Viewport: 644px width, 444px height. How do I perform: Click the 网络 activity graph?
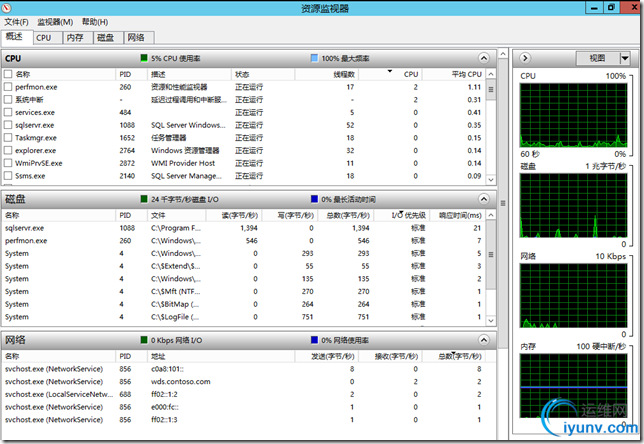click(x=573, y=296)
